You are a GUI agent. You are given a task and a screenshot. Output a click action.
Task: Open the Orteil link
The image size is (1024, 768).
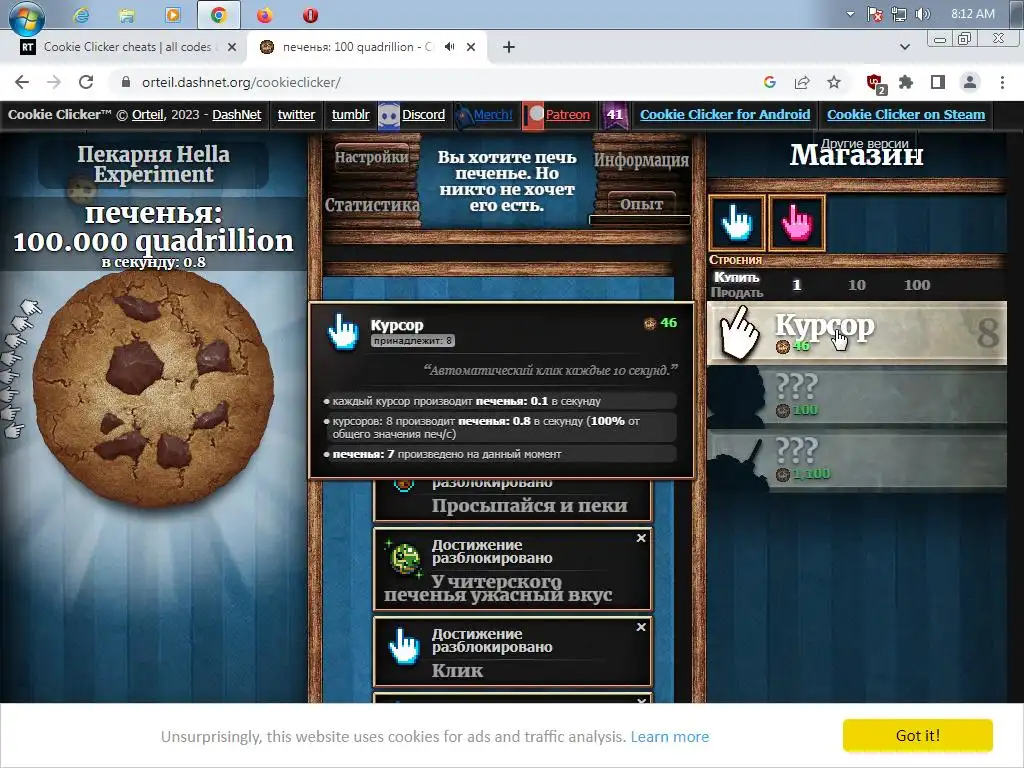148,115
